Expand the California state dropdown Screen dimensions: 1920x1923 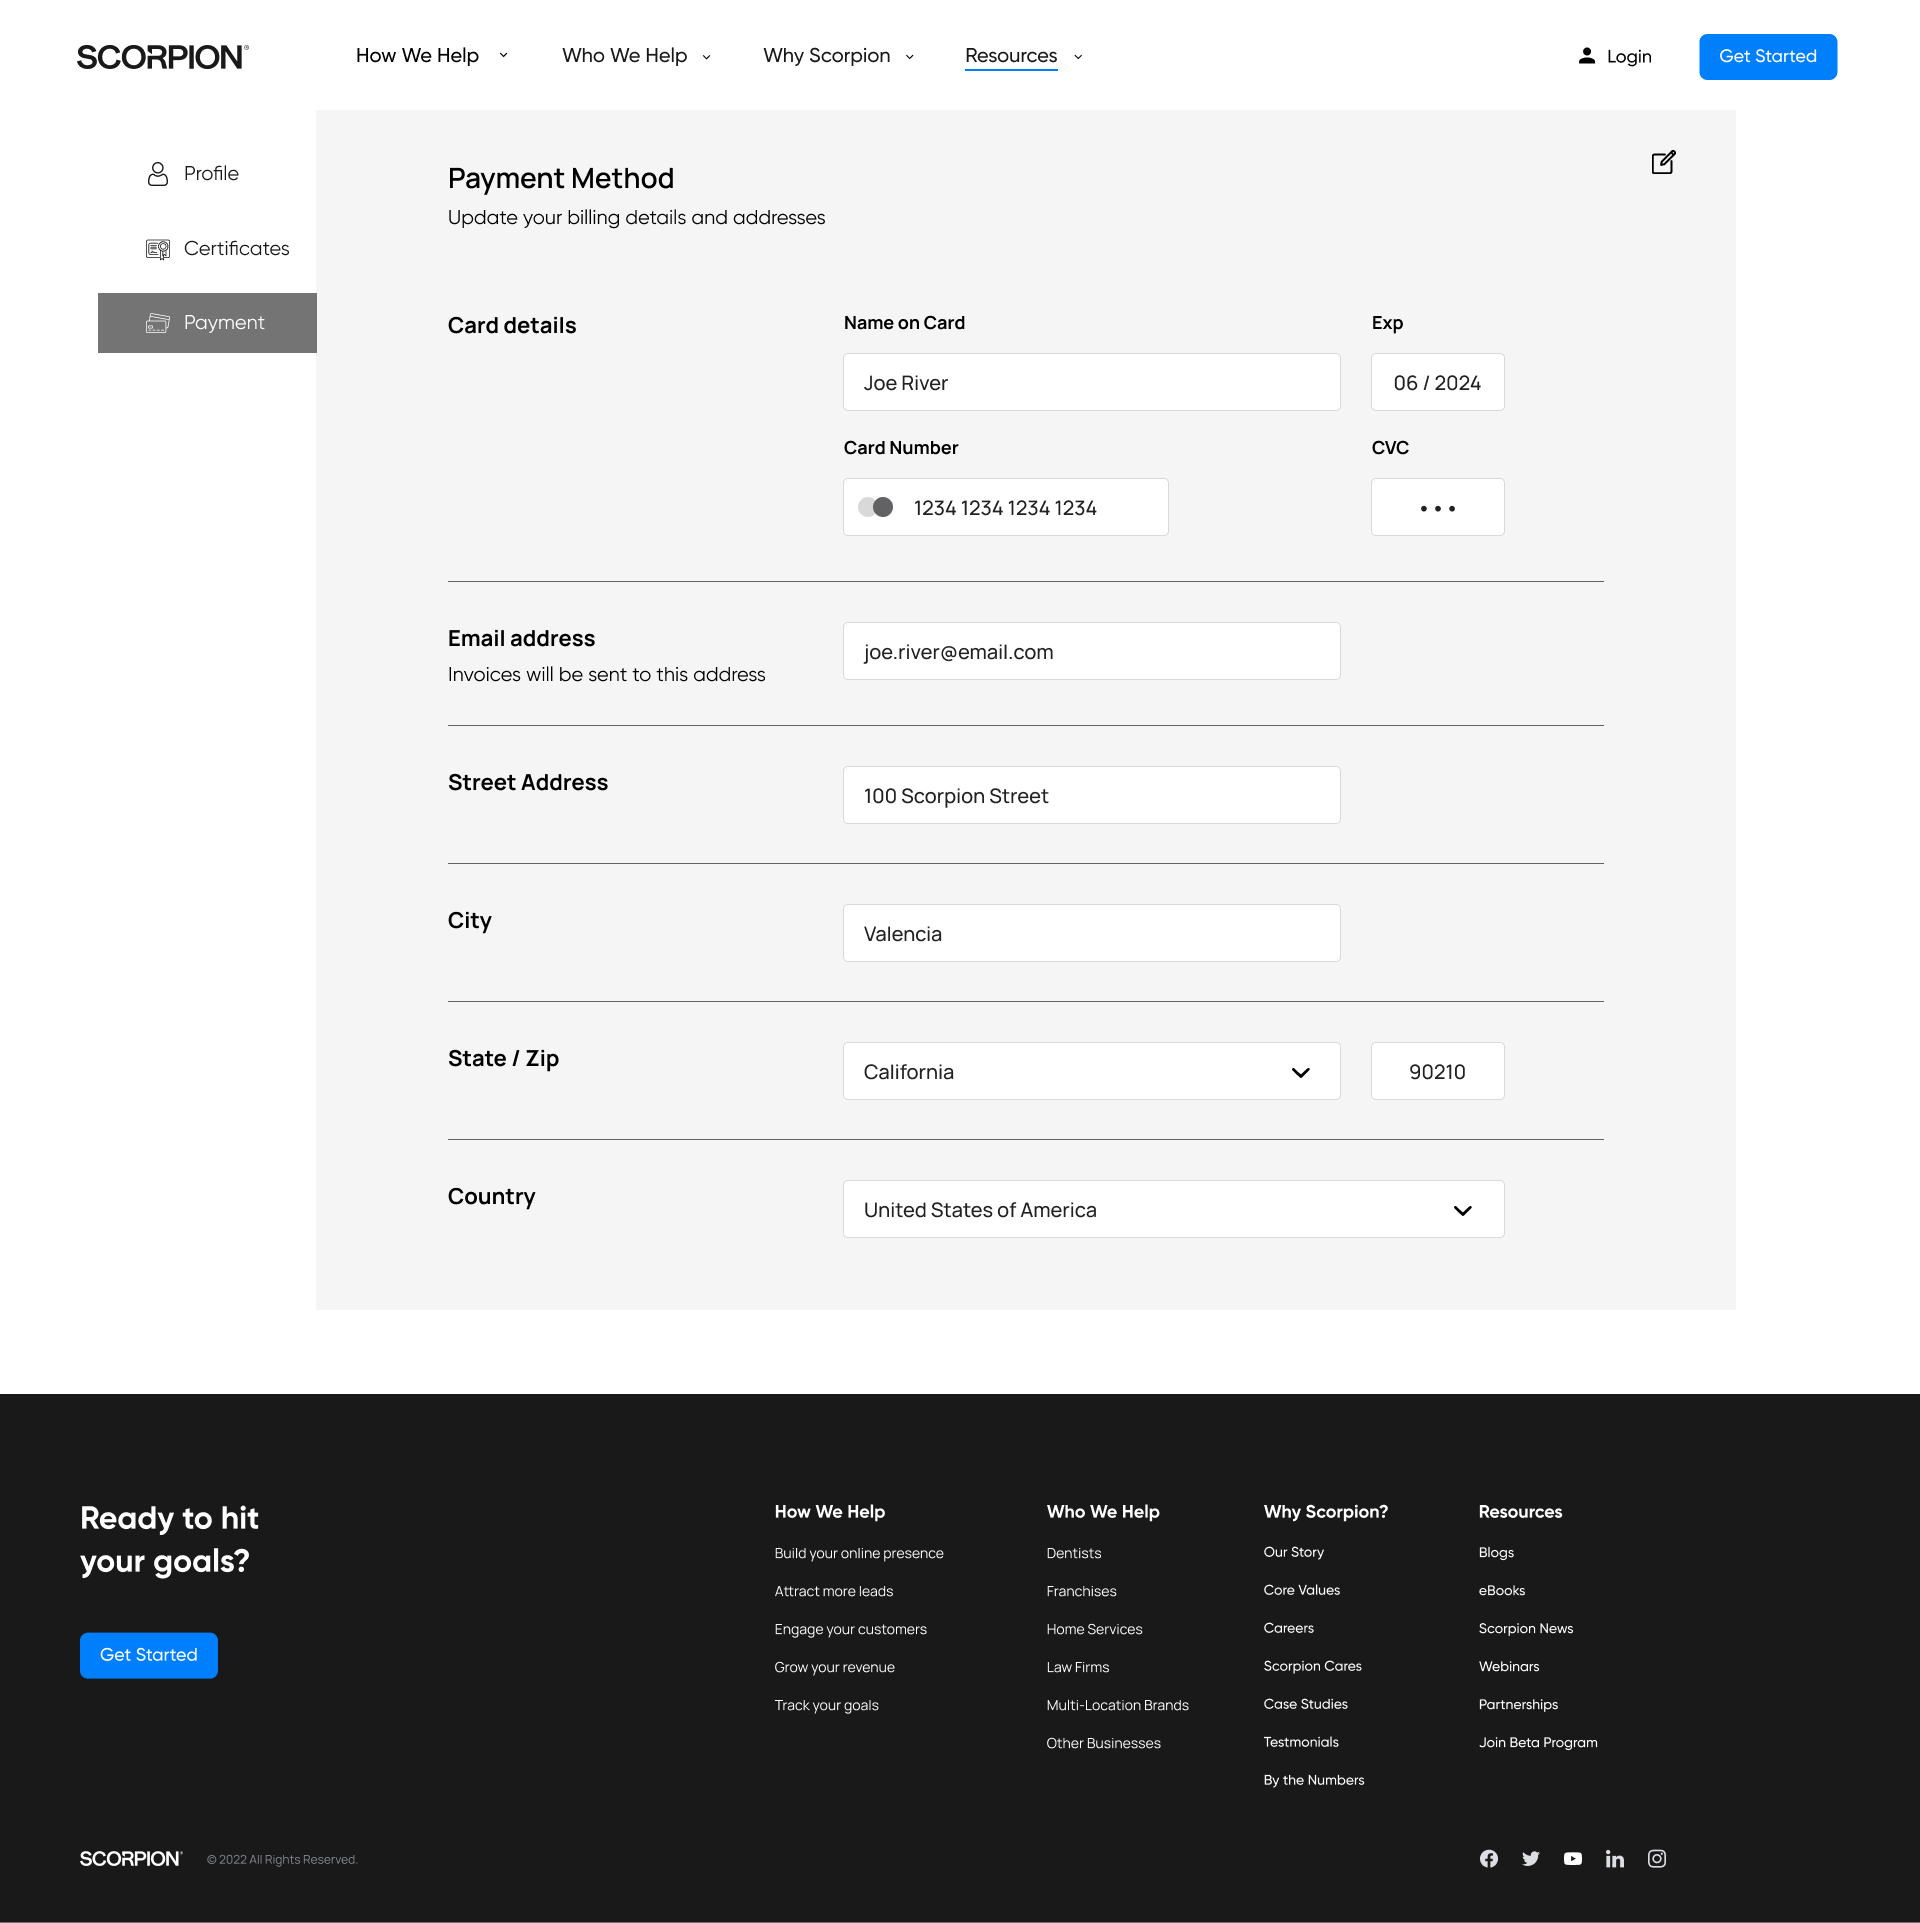coord(1300,1072)
